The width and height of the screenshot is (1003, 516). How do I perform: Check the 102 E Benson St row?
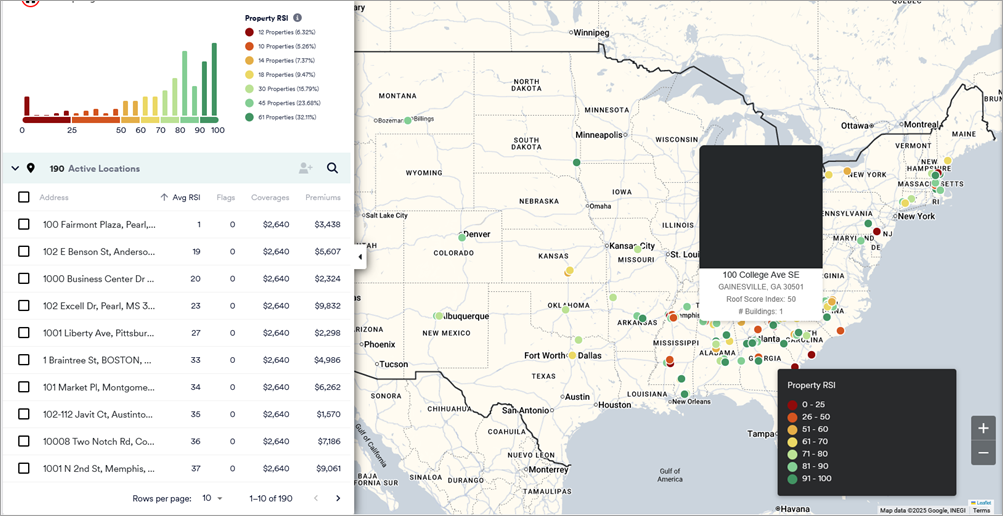(24, 251)
